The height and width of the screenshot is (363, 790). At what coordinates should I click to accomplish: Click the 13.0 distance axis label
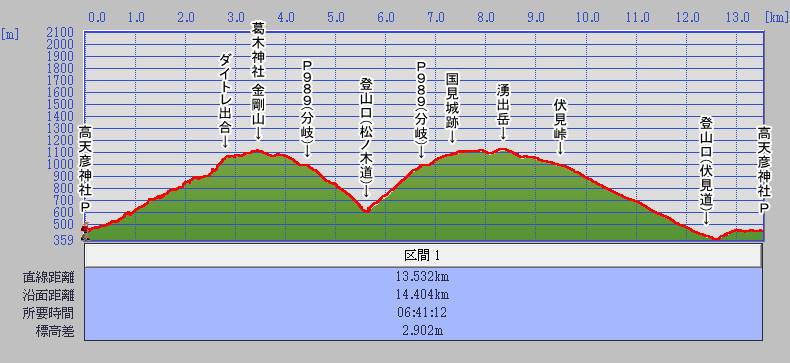pos(737,17)
